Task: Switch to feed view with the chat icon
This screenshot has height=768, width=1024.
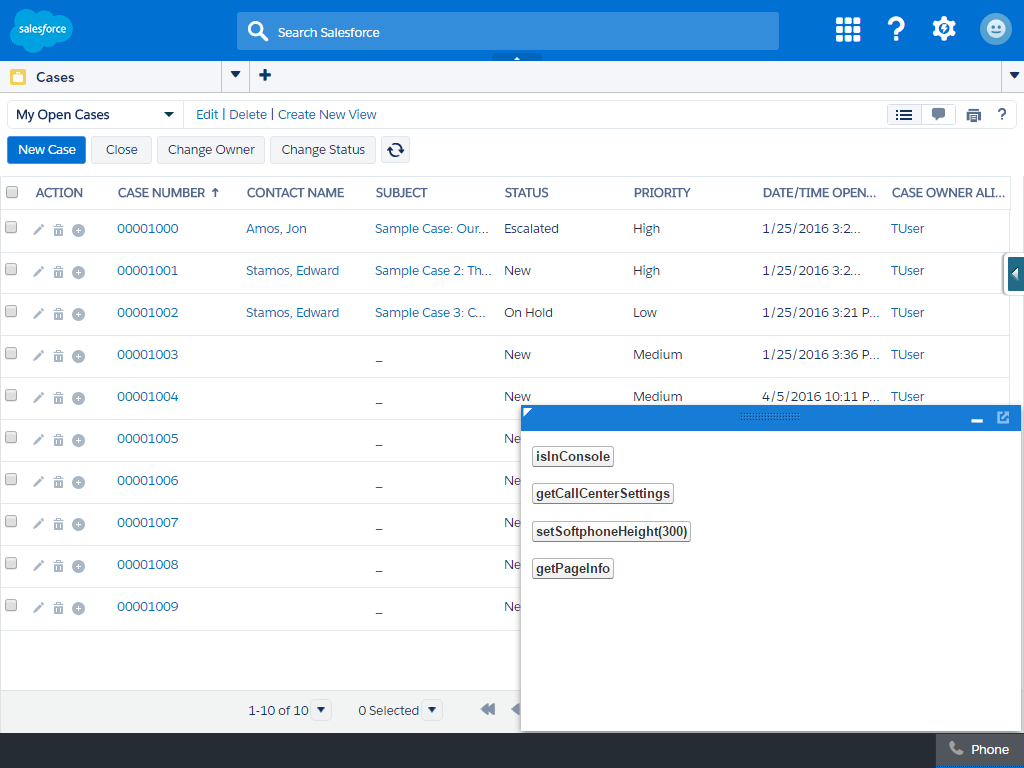Action: tap(938, 114)
